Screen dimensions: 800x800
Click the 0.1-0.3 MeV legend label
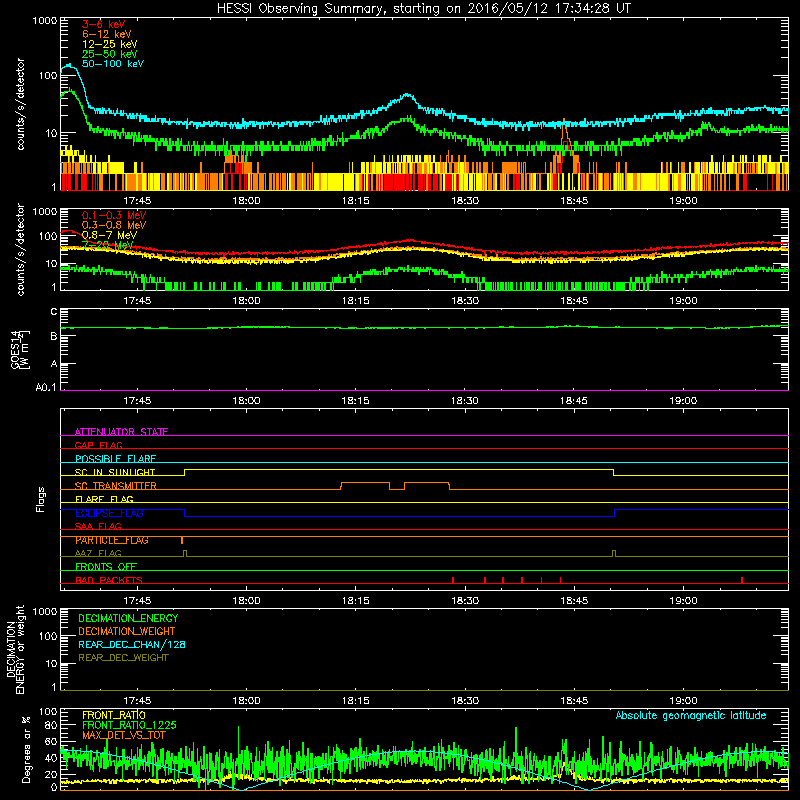(x=114, y=215)
